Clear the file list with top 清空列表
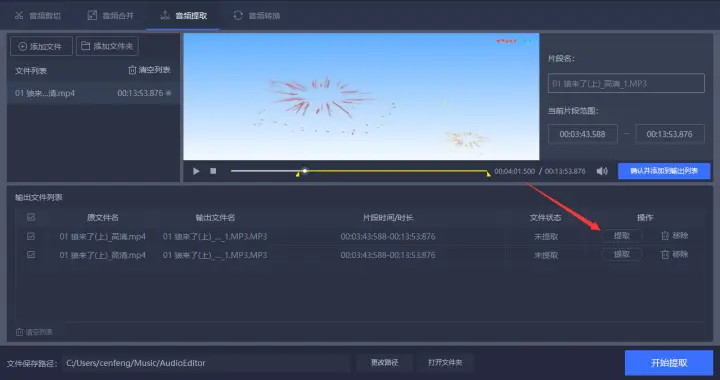 tap(149, 70)
